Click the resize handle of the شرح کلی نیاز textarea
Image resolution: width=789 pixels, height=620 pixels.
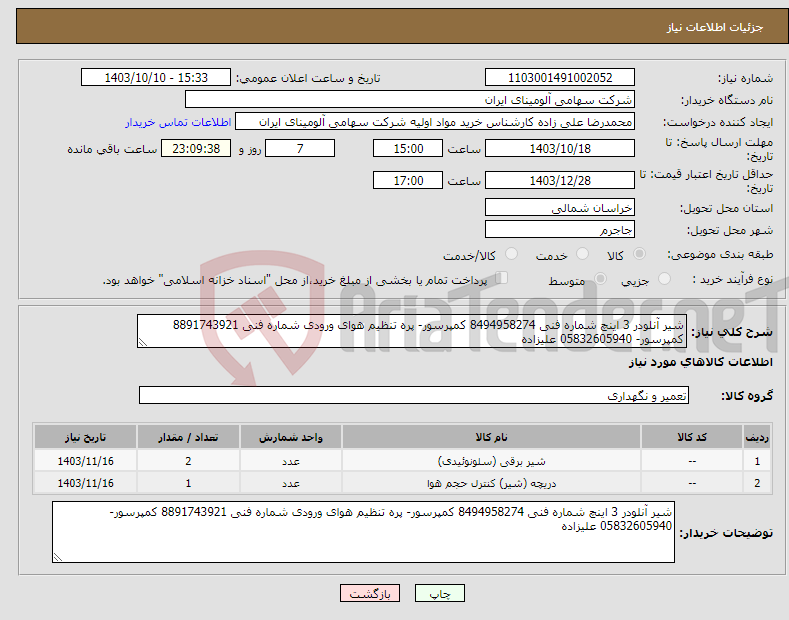[143, 342]
